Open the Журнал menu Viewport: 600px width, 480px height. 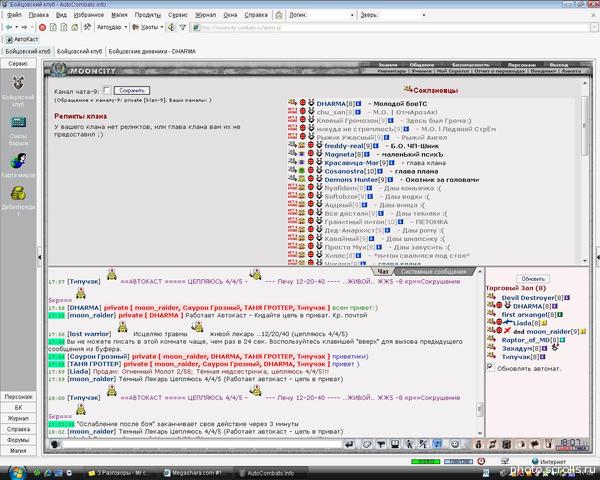(206, 15)
